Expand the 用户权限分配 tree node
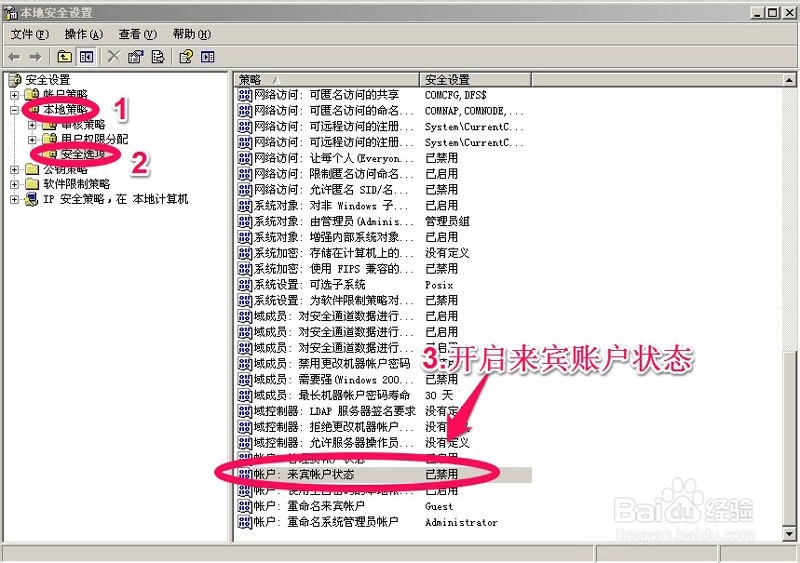The width and height of the screenshot is (800, 563). (x=32, y=139)
